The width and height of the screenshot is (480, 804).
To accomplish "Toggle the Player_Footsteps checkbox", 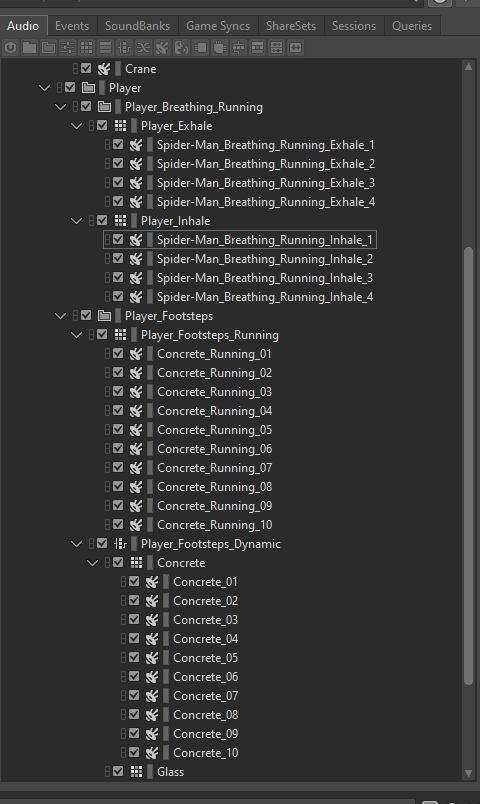I will tap(86, 315).
